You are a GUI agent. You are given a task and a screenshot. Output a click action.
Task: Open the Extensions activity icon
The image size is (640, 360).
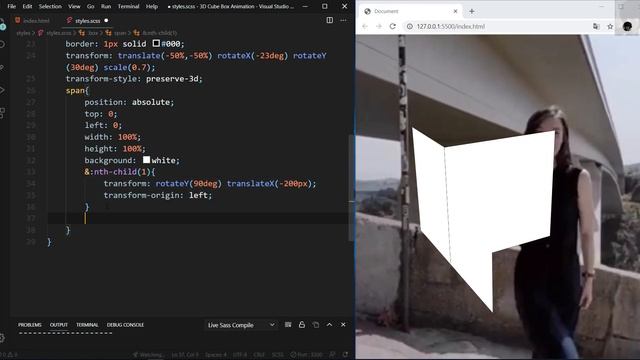click(2, 113)
